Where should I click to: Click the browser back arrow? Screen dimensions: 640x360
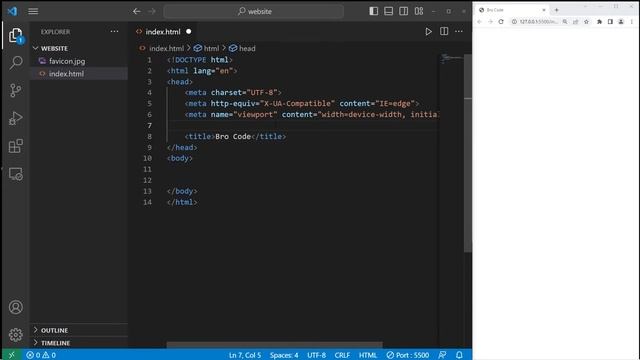480,22
